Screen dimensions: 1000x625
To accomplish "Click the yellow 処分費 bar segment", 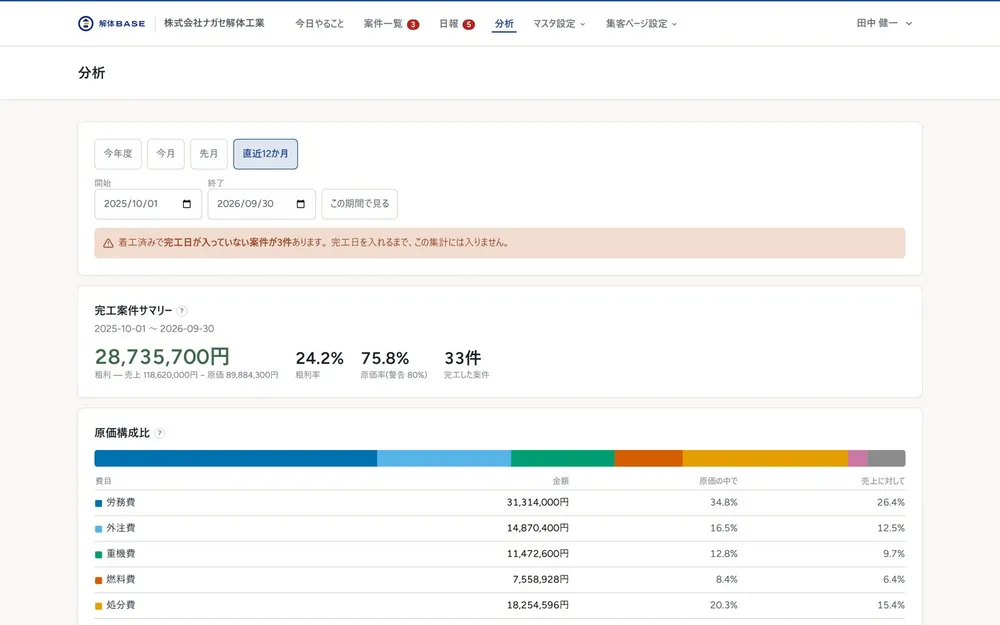I will (765, 458).
